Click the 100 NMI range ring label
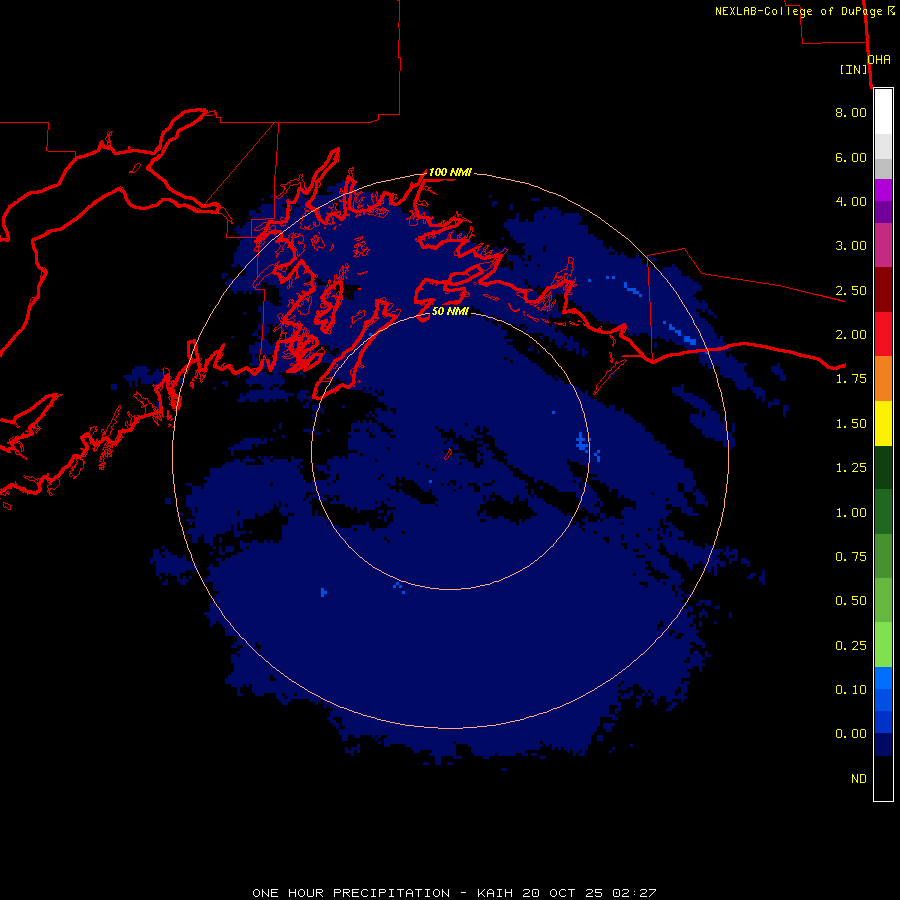 point(450,172)
